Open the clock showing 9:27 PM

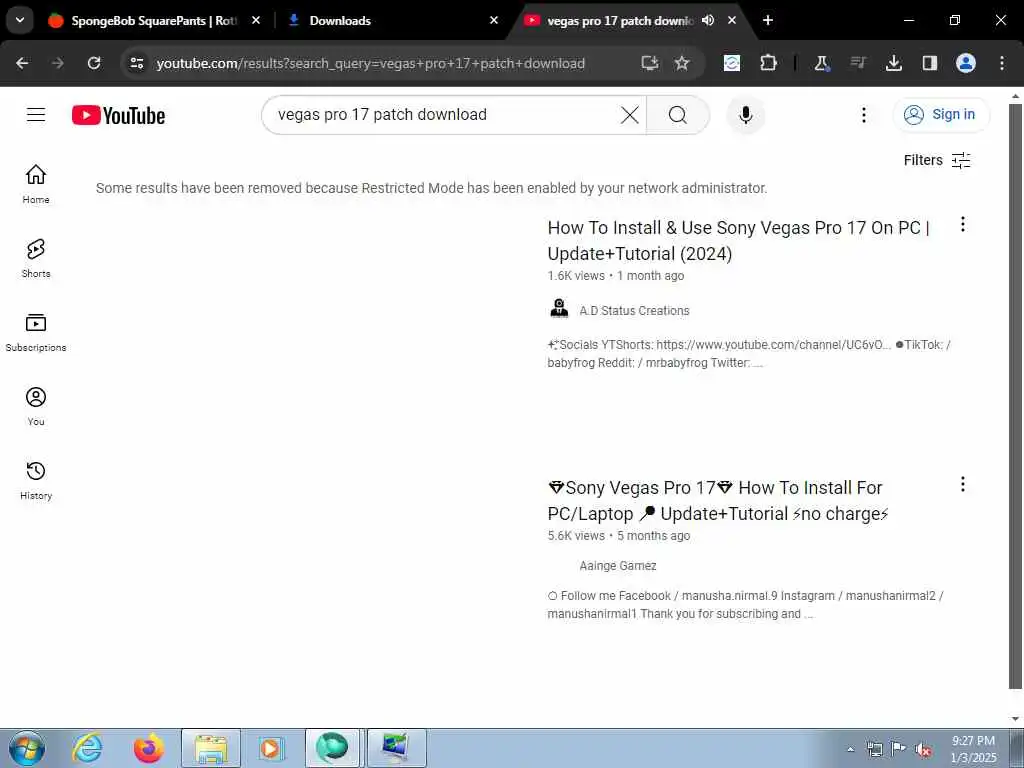pos(973,748)
